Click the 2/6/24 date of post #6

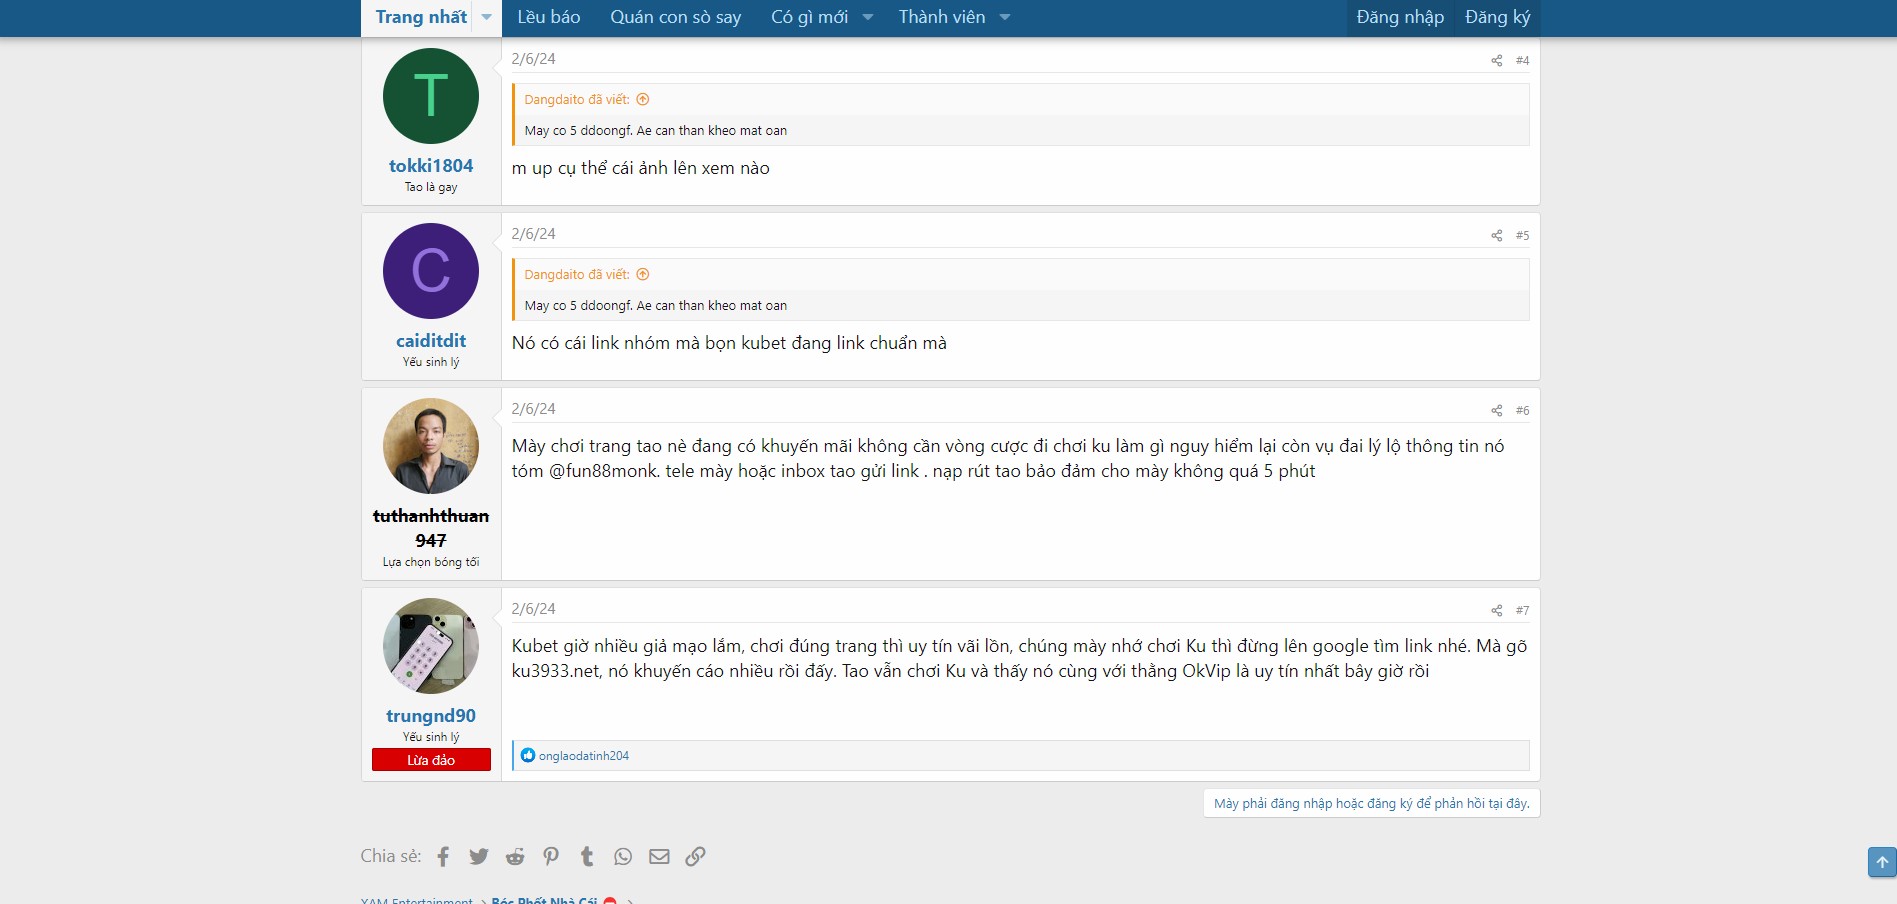coord(533,409)
